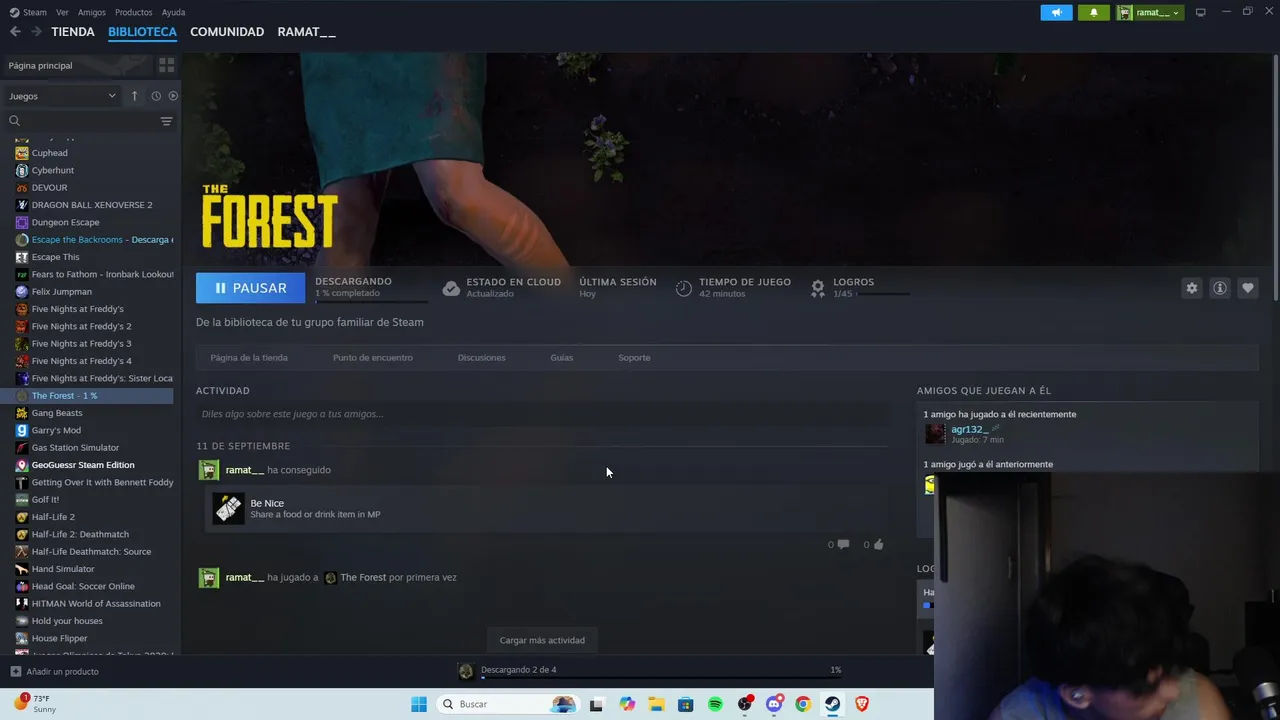Open The Forest link in activity feed
This screenshot has width=1280, height=720.
point(363,577)
